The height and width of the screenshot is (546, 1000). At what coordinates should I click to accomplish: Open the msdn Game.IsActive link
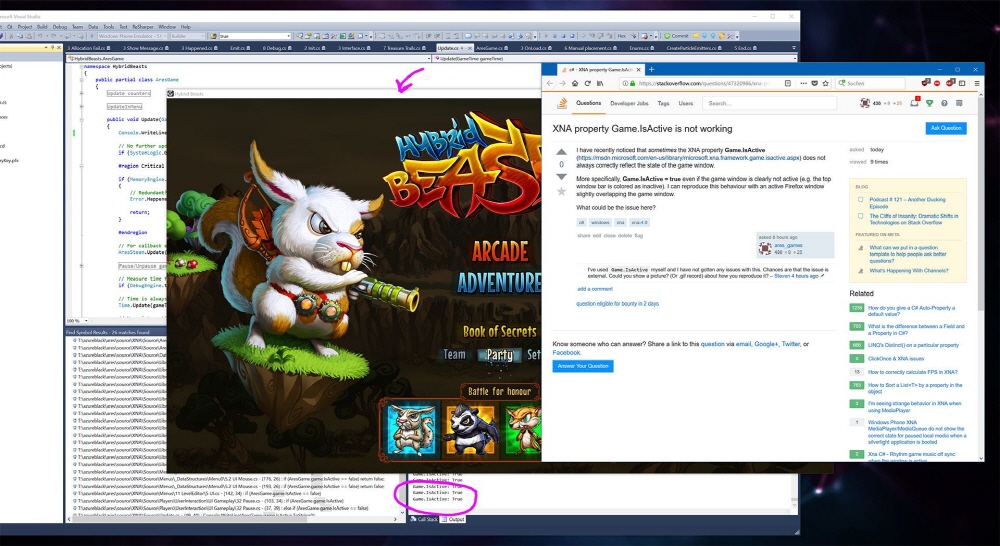688,158
